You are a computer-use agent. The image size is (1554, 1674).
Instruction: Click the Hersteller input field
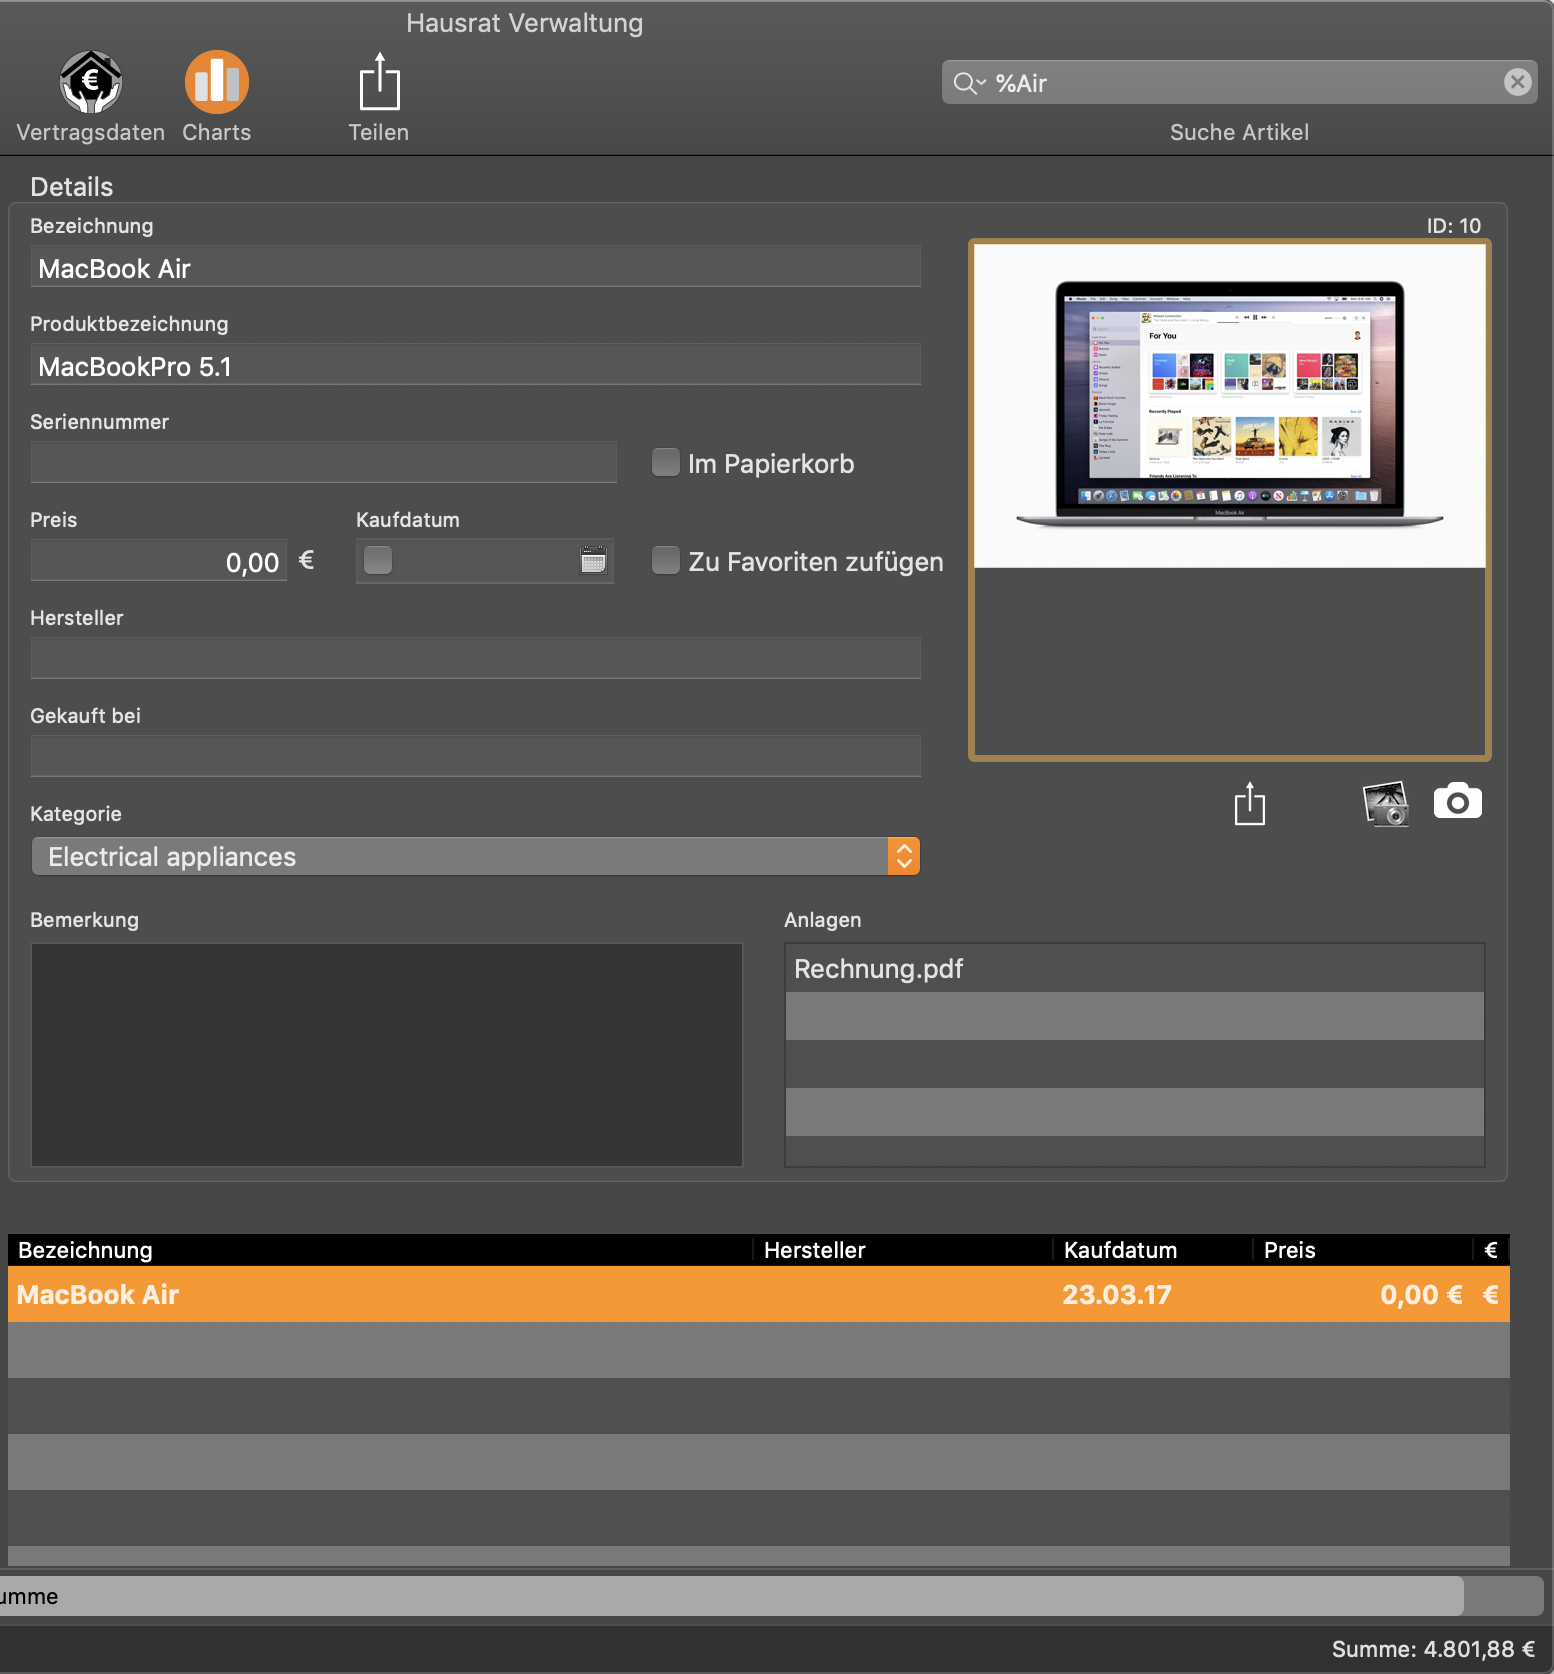(x=476, y=659)
